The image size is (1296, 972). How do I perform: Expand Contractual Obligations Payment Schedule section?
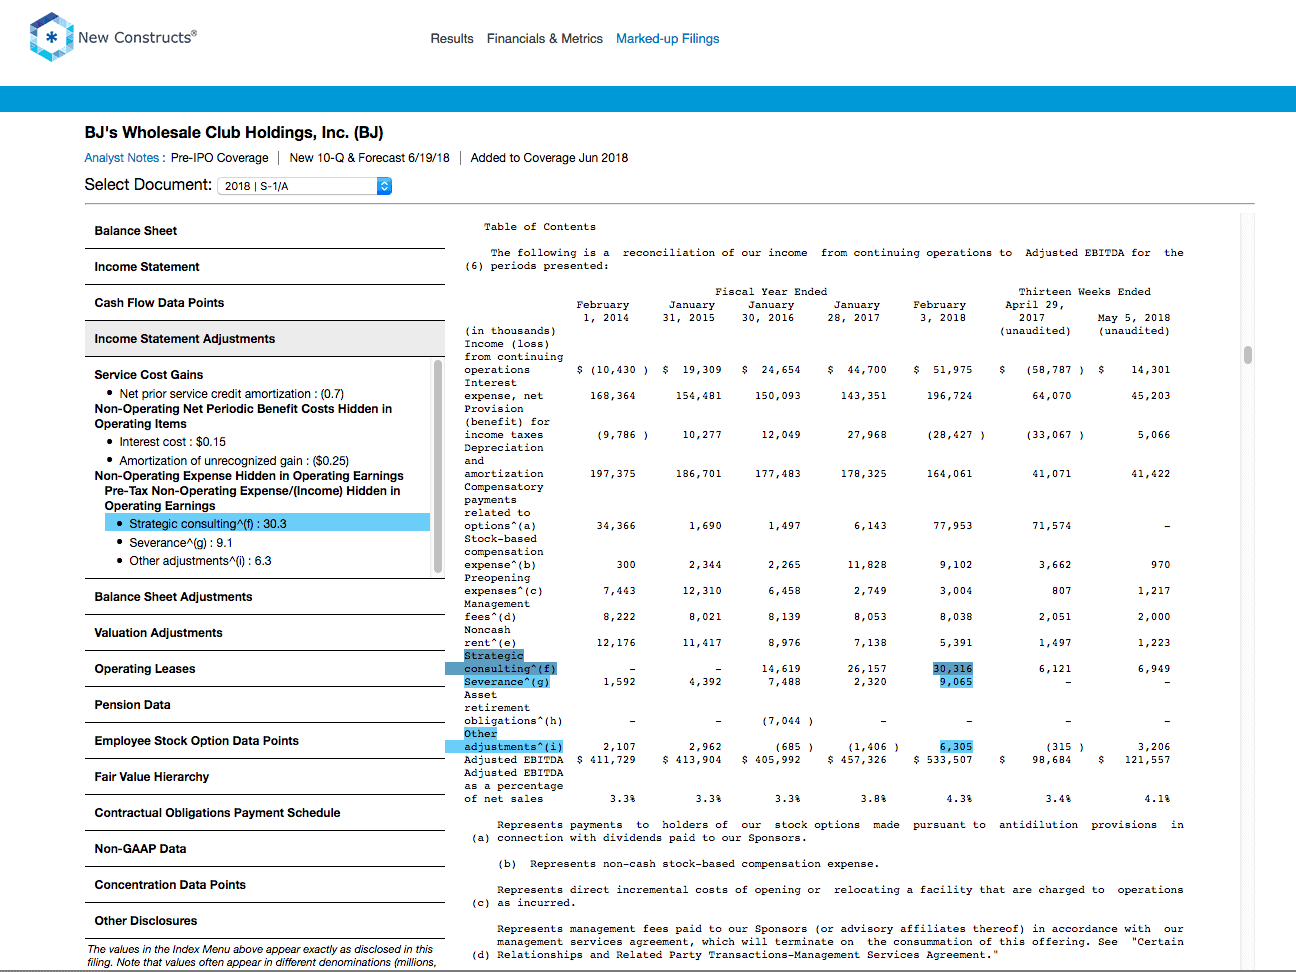coord(265,813)
